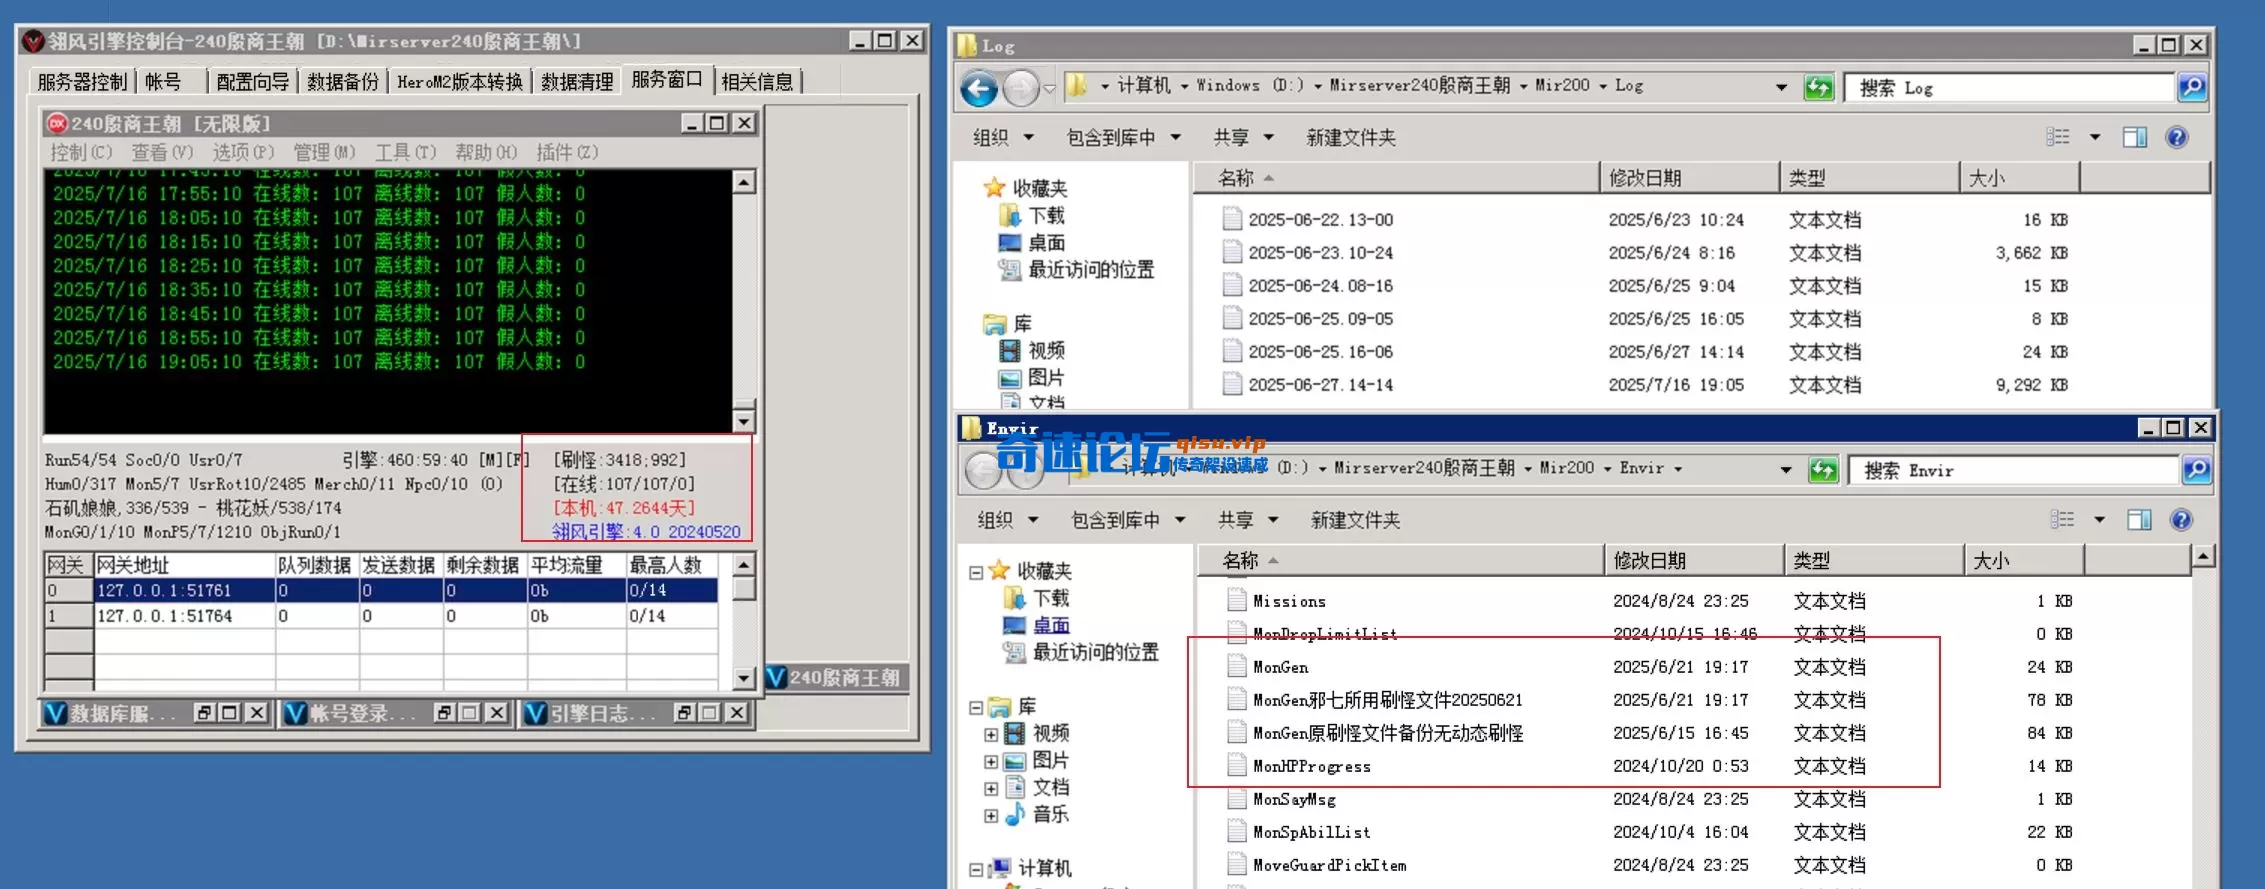Select the MonGen file icon
2265x889 pixels.
point(1237,667)
